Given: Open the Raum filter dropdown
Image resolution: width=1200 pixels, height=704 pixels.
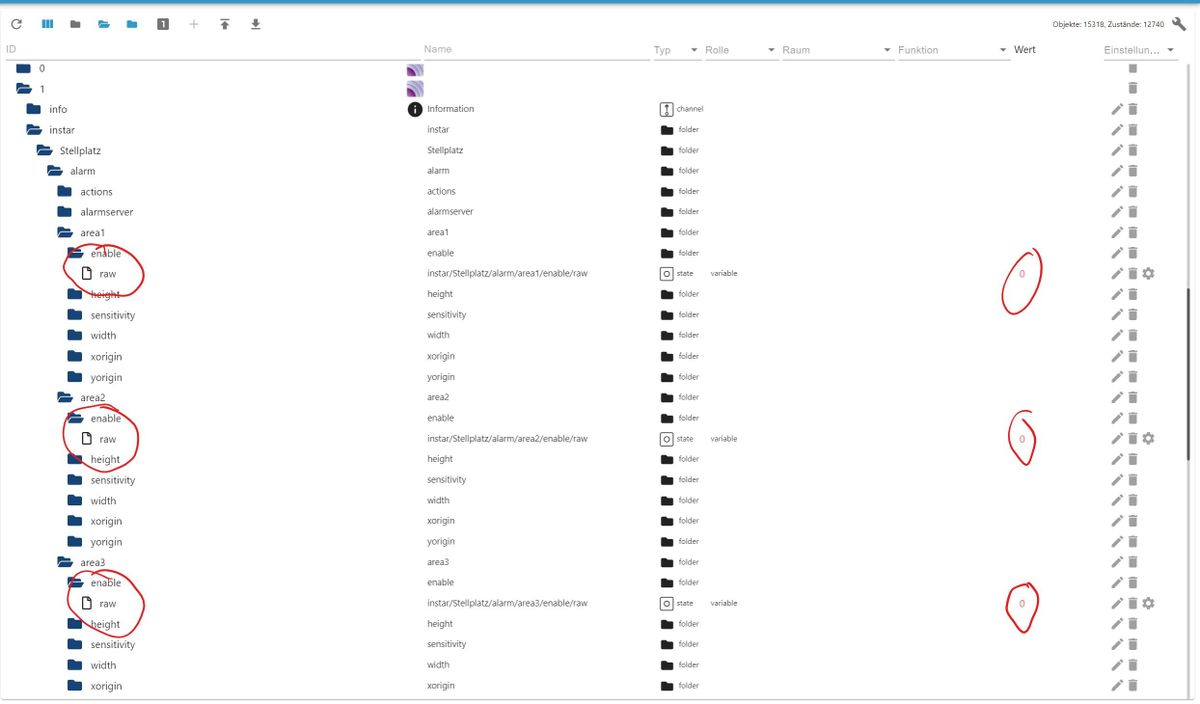Looking at the screenshot, I should coord(837,50).
